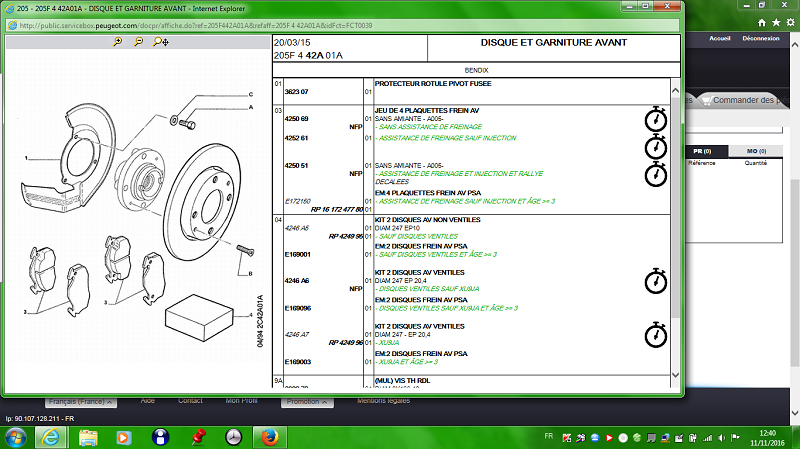Open labor time for discs 4246 A7
Screen dimensions: 800x449
(x=656, y=335)
